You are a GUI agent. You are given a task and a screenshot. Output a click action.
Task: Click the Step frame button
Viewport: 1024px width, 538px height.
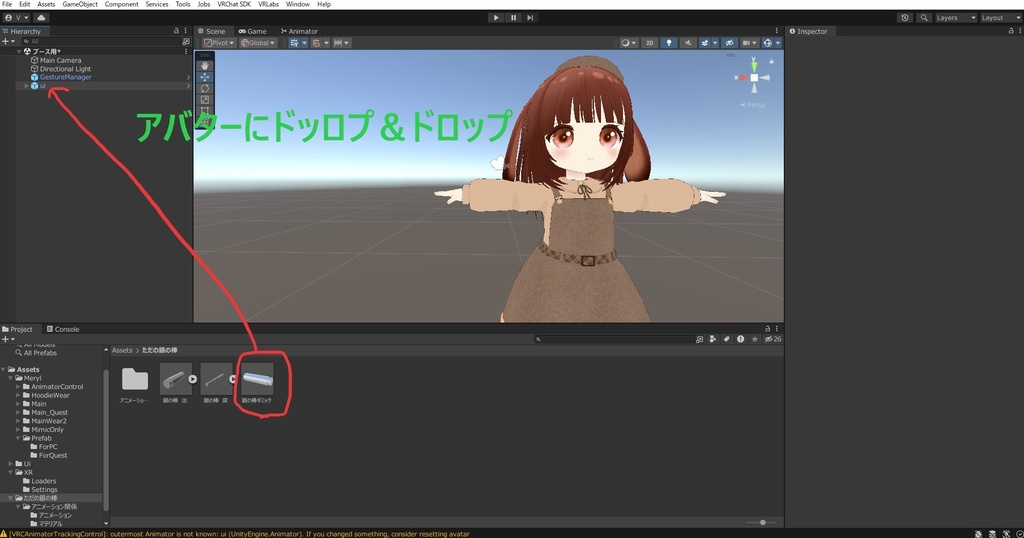coord(530,18)
